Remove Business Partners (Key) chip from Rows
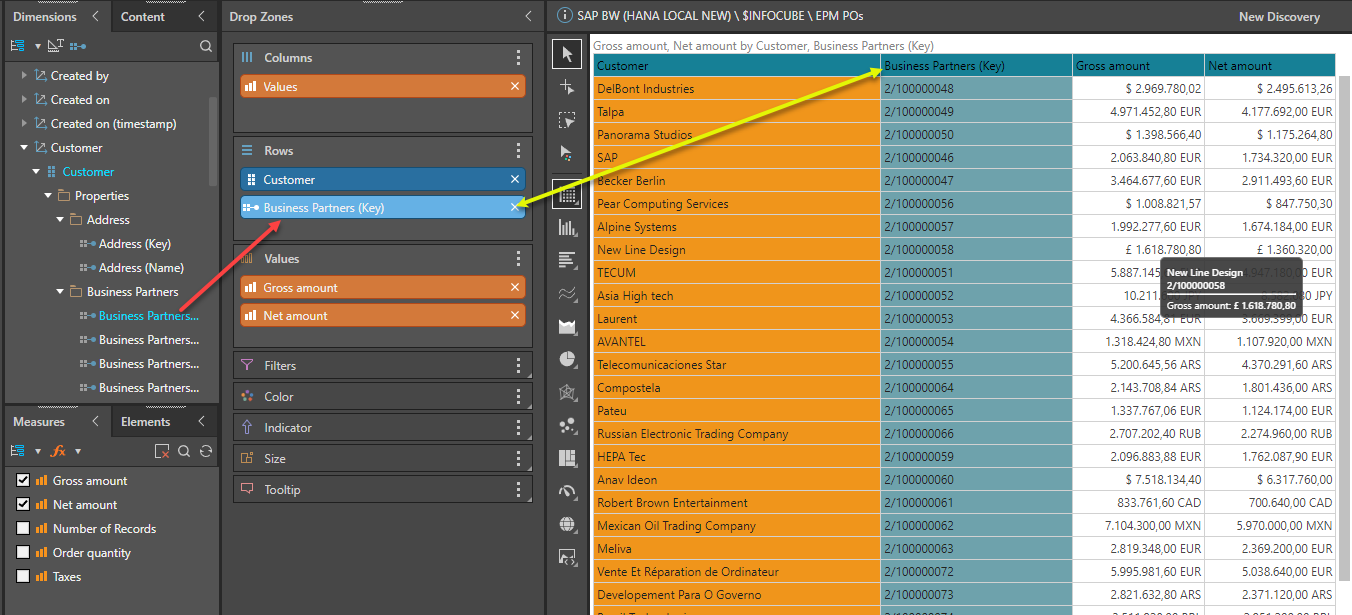The height and width of the screenshot is (615, 1352). [515, 208]
